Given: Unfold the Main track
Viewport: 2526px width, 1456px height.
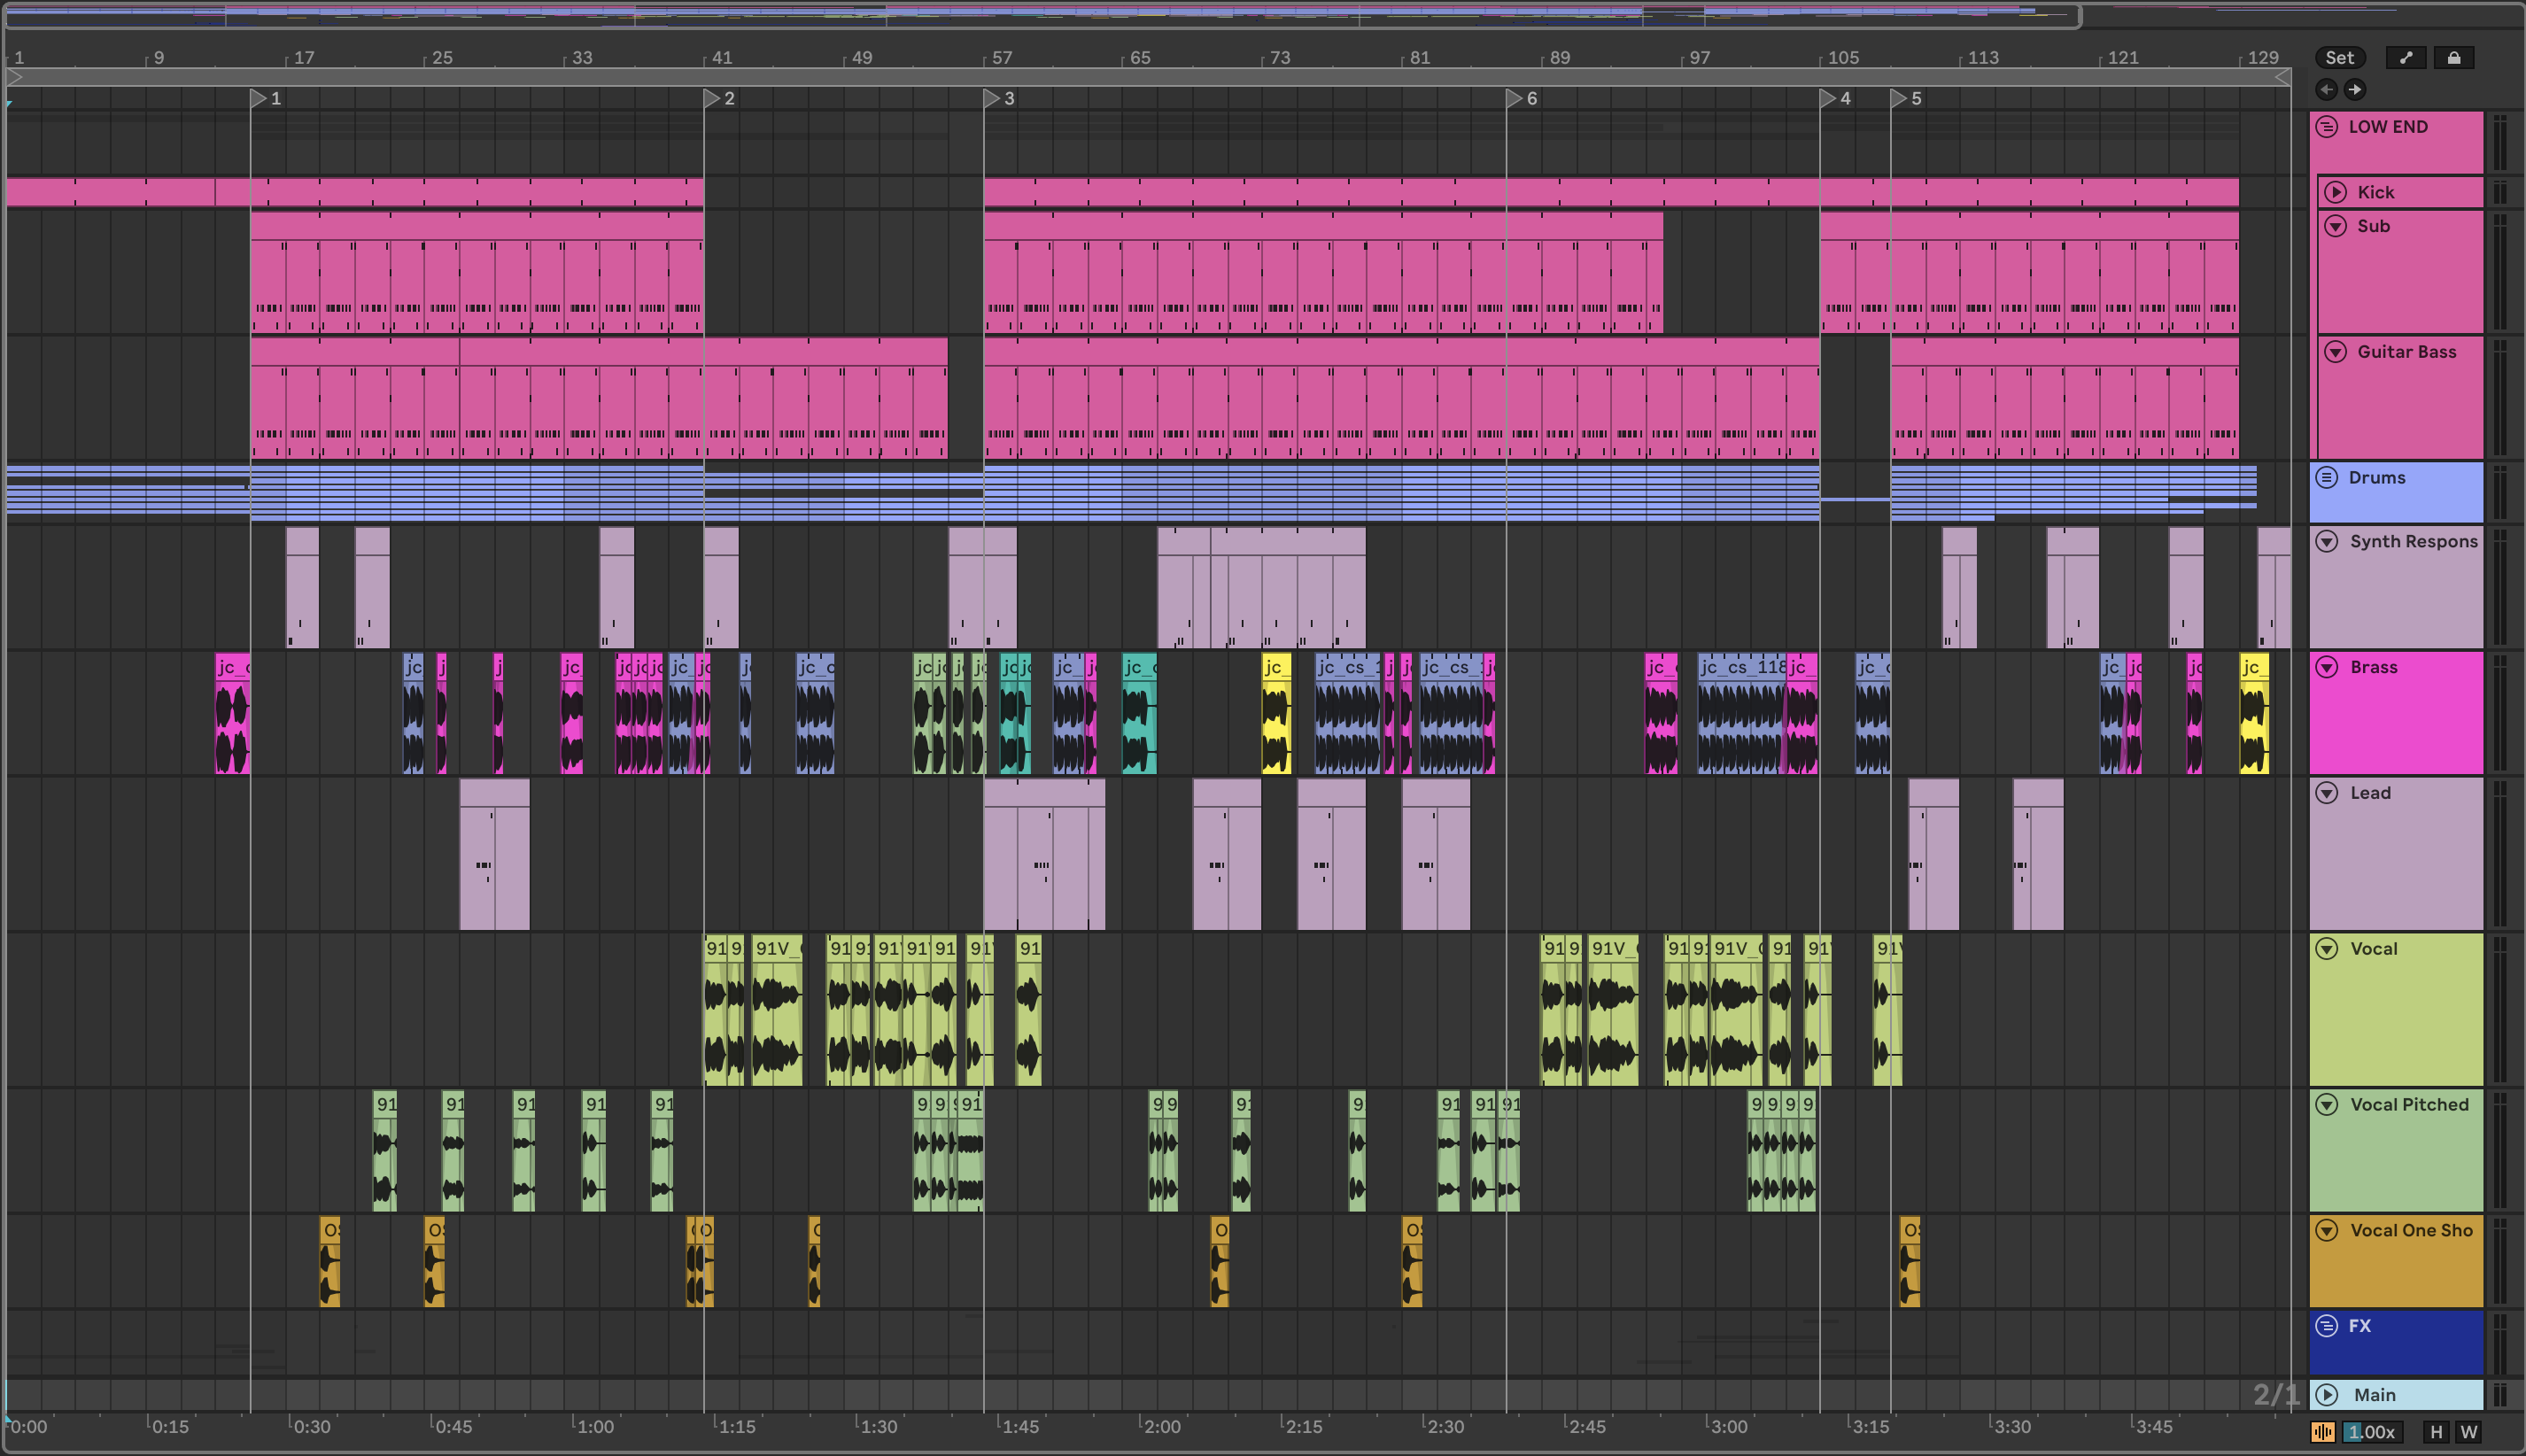Looking at the screenshot, I should tap(2327, 1395).
